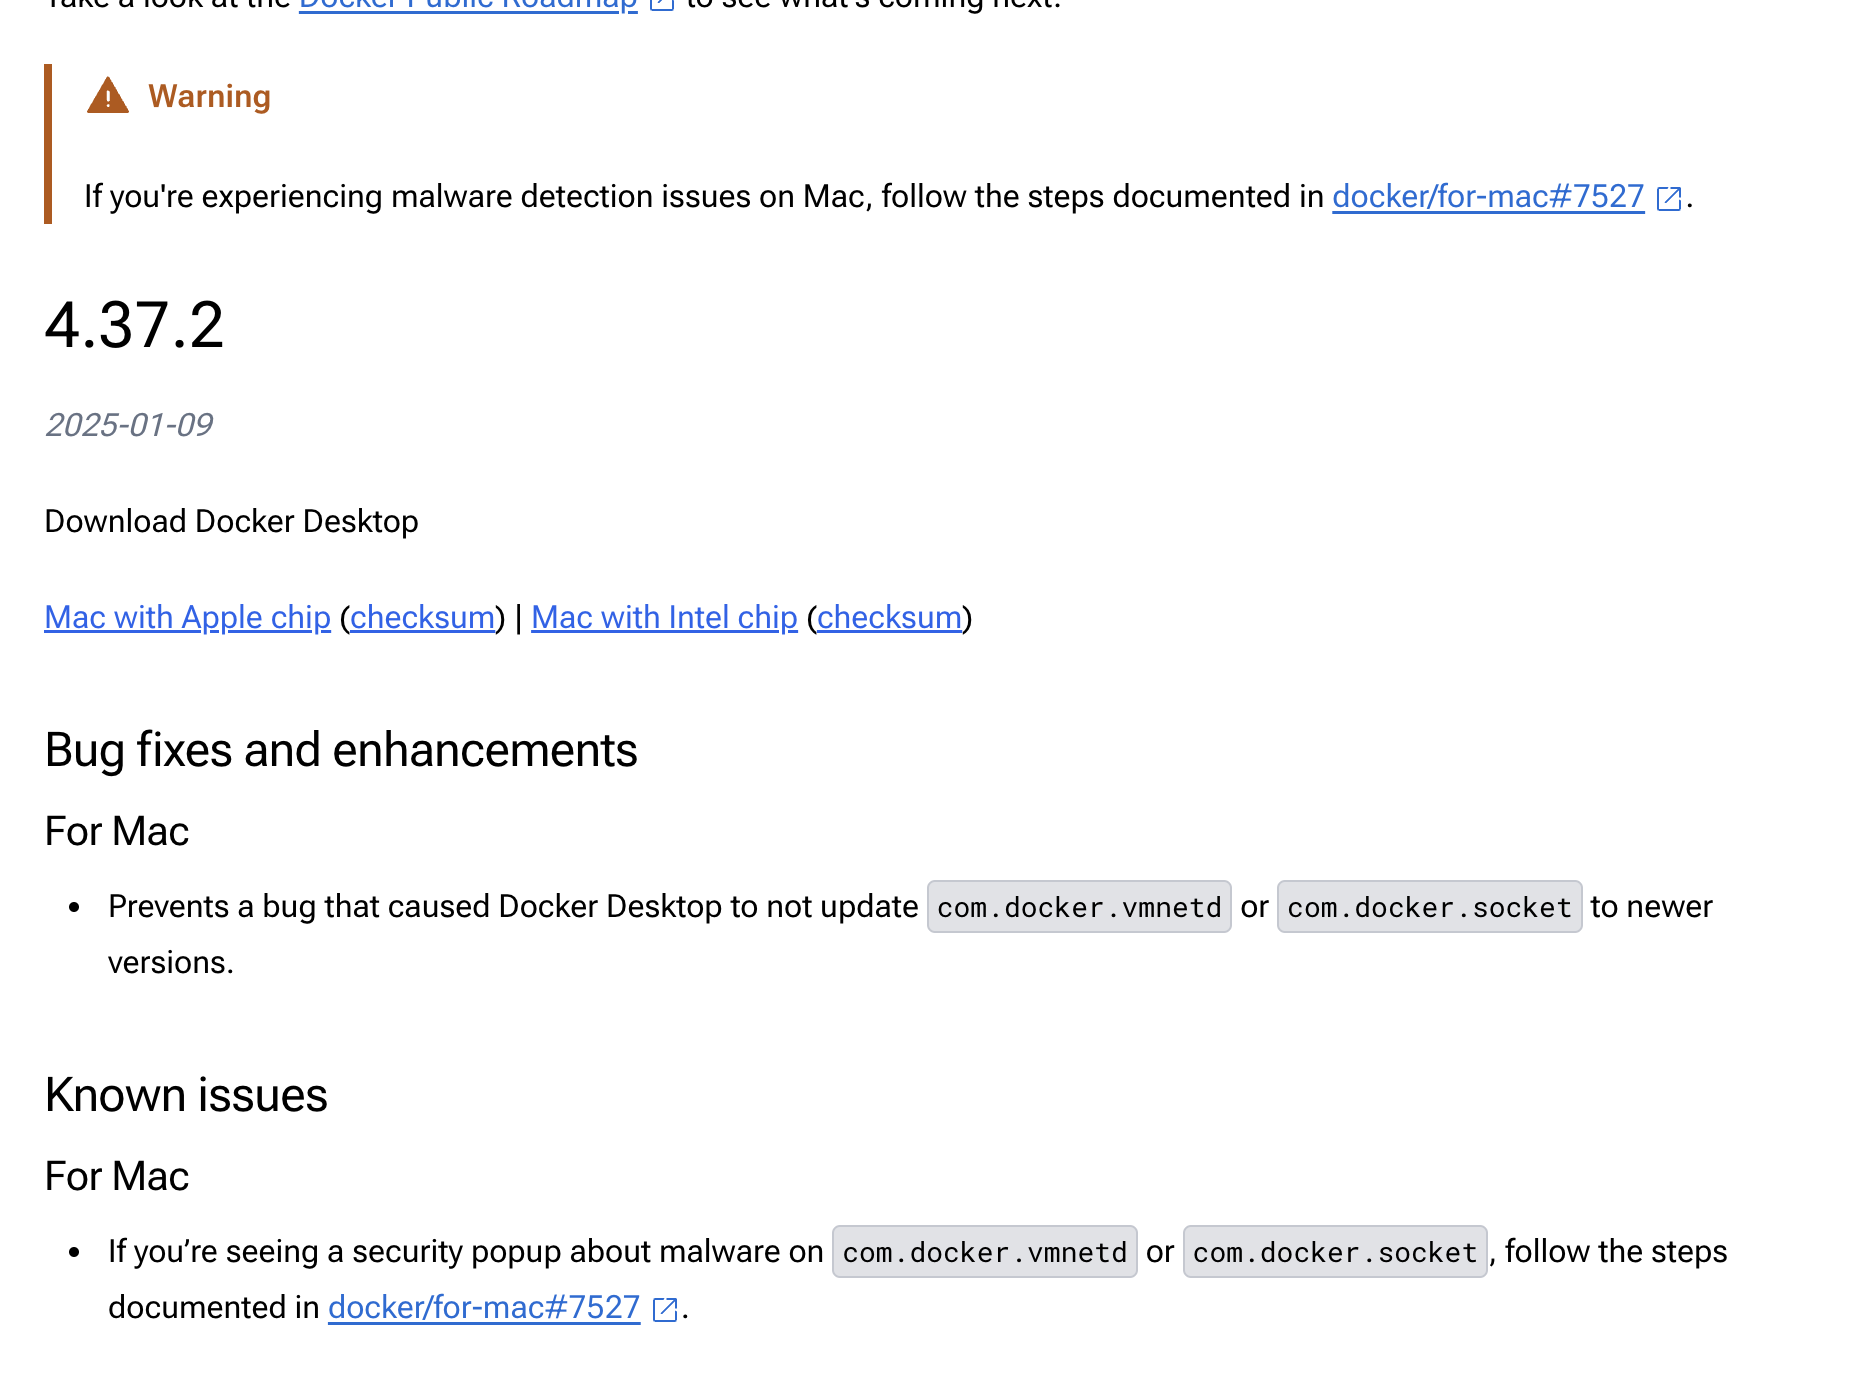Open checksum link for Intel chip
The image size is (1850, 1382).
coord(889,618)
